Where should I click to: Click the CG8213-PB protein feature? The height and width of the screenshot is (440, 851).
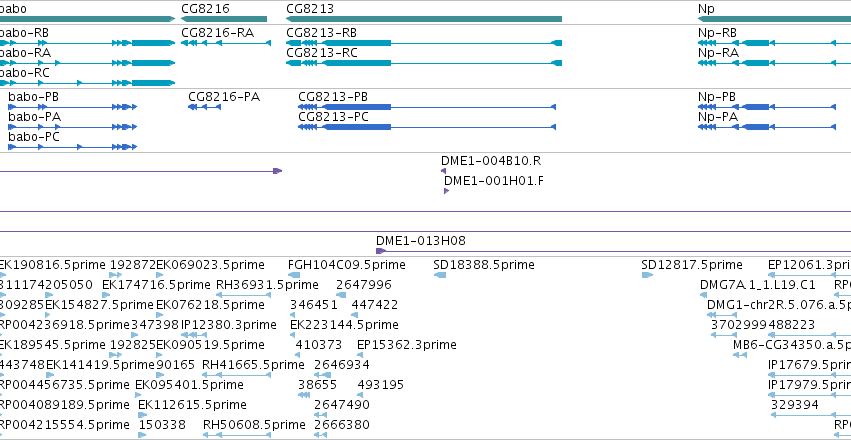(x=427, y=107)
